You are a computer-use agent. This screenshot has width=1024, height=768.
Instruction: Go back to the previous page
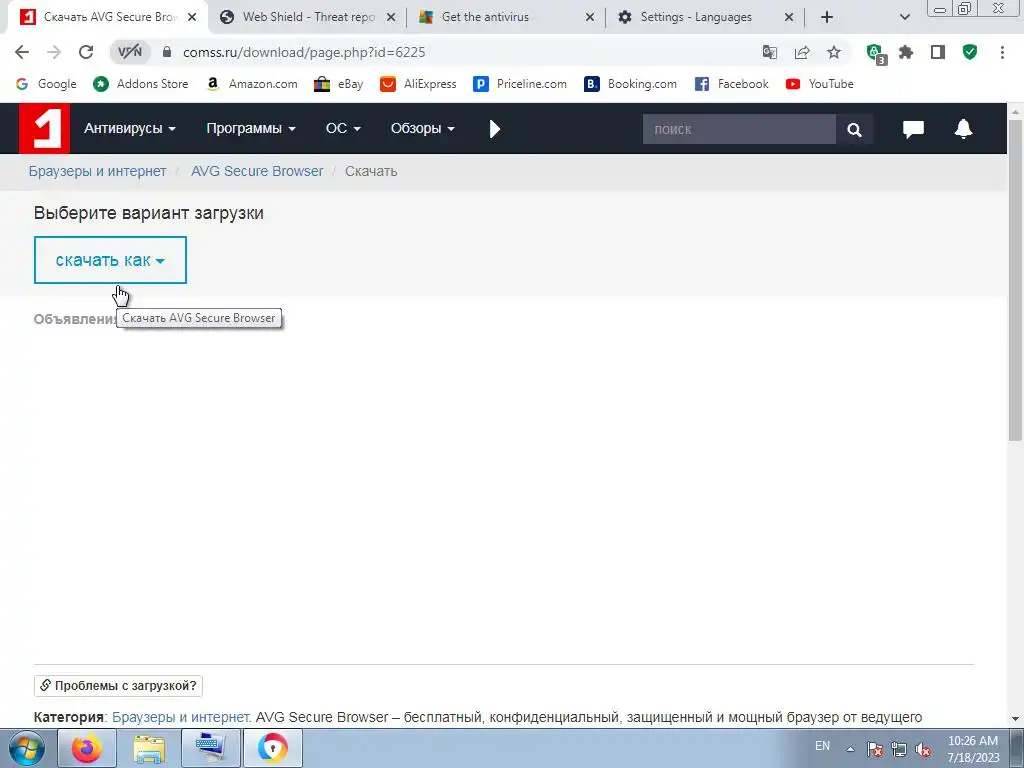22,52
